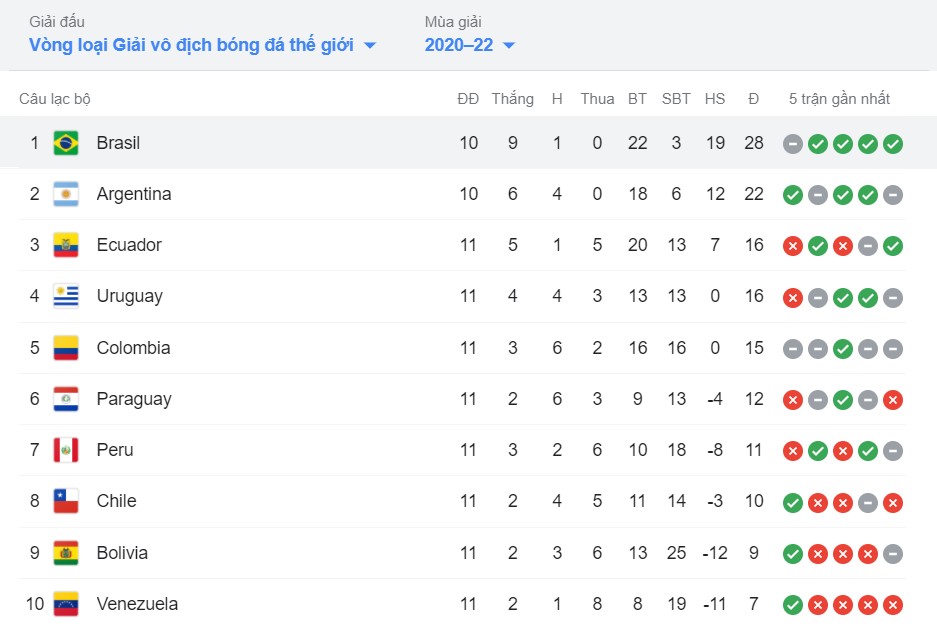937x631 pixels.
Task: Click Venezuela's green win result icon
Action: (793, 605)
